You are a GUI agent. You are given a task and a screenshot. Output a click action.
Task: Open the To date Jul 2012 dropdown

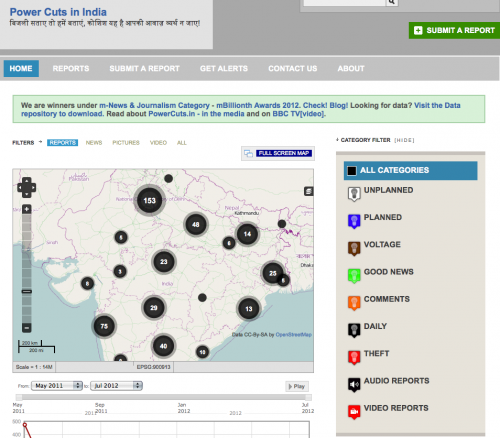pos(116,386)
